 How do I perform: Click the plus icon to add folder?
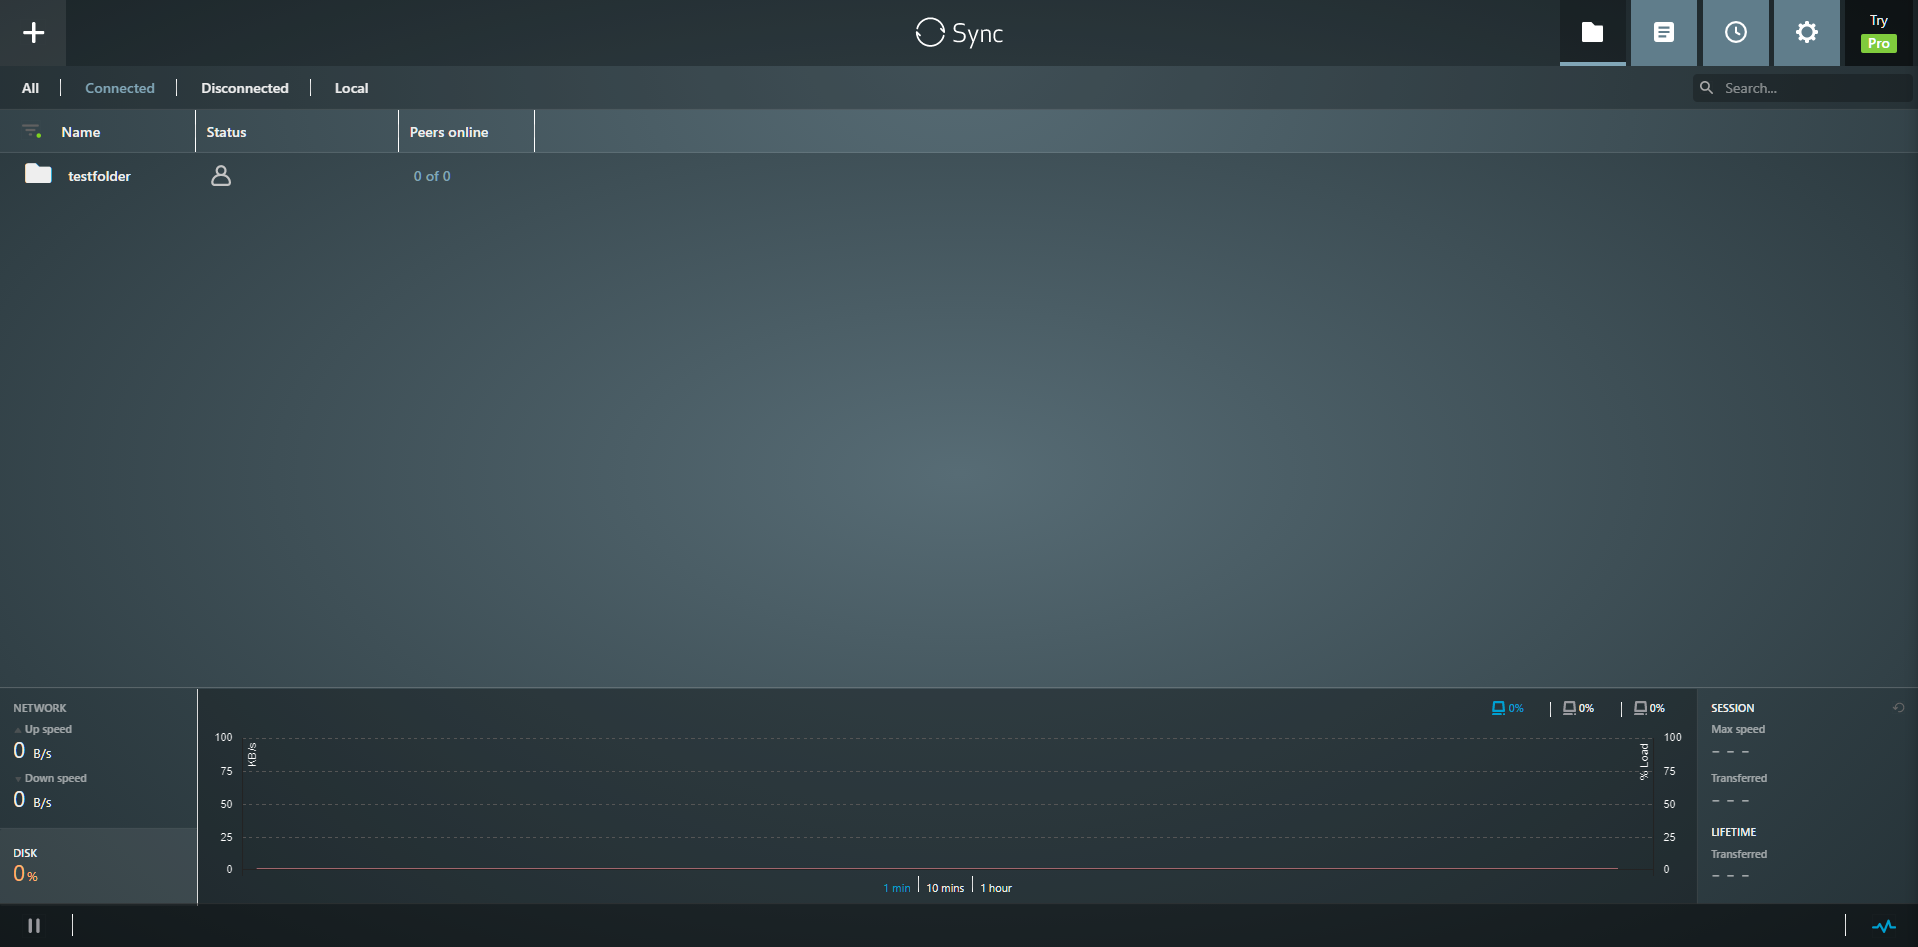[33, 33]
